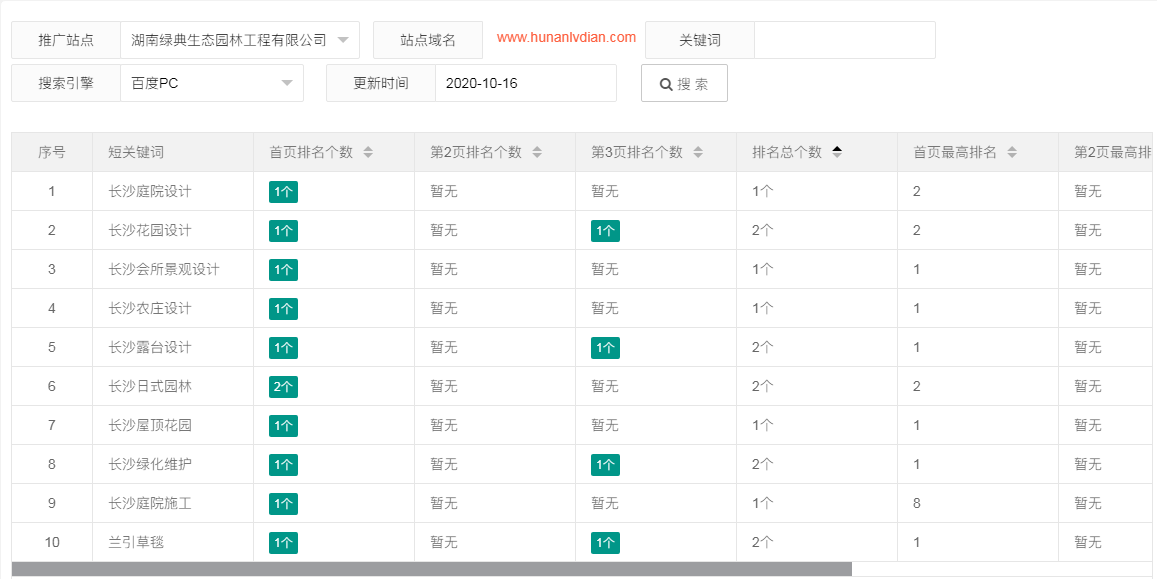Sort by 首页排名个数 column arrows
Image resolution: width=1157 pixels, height=579 pixels.
tap(368, 153)
